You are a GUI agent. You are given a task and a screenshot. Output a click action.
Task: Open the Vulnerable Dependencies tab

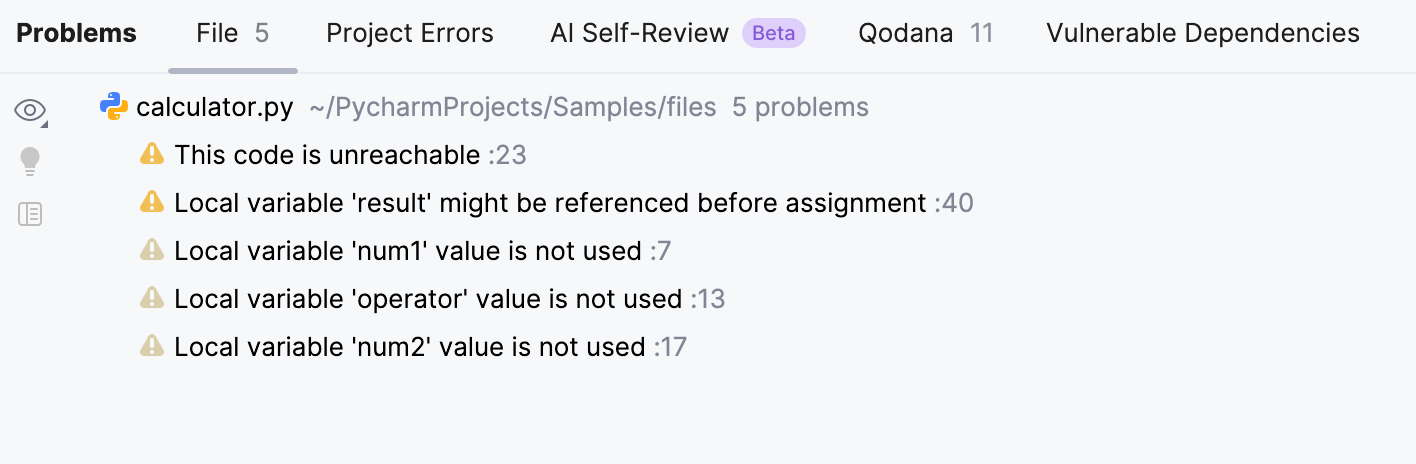point(1203,33)
